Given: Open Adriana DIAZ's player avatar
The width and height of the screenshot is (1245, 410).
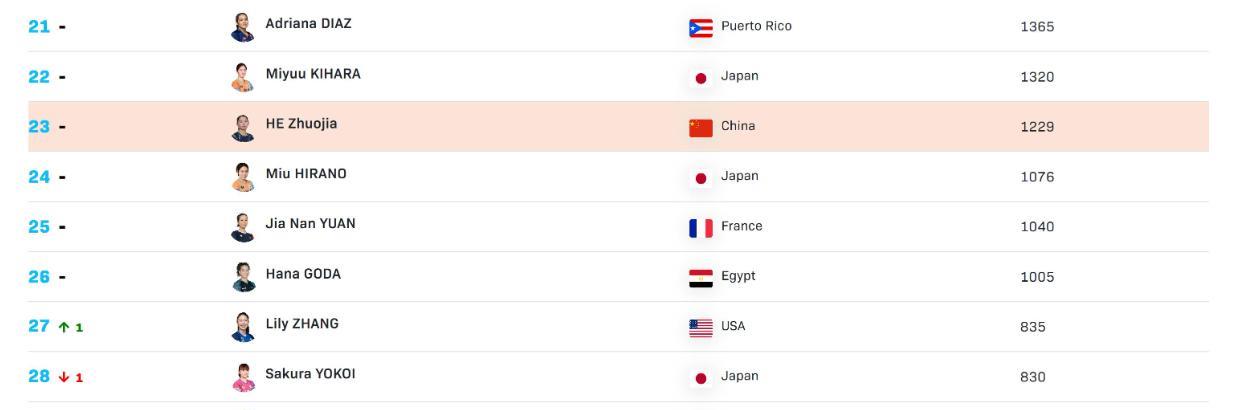Looking at the screenshot, I should click(242, 27).
